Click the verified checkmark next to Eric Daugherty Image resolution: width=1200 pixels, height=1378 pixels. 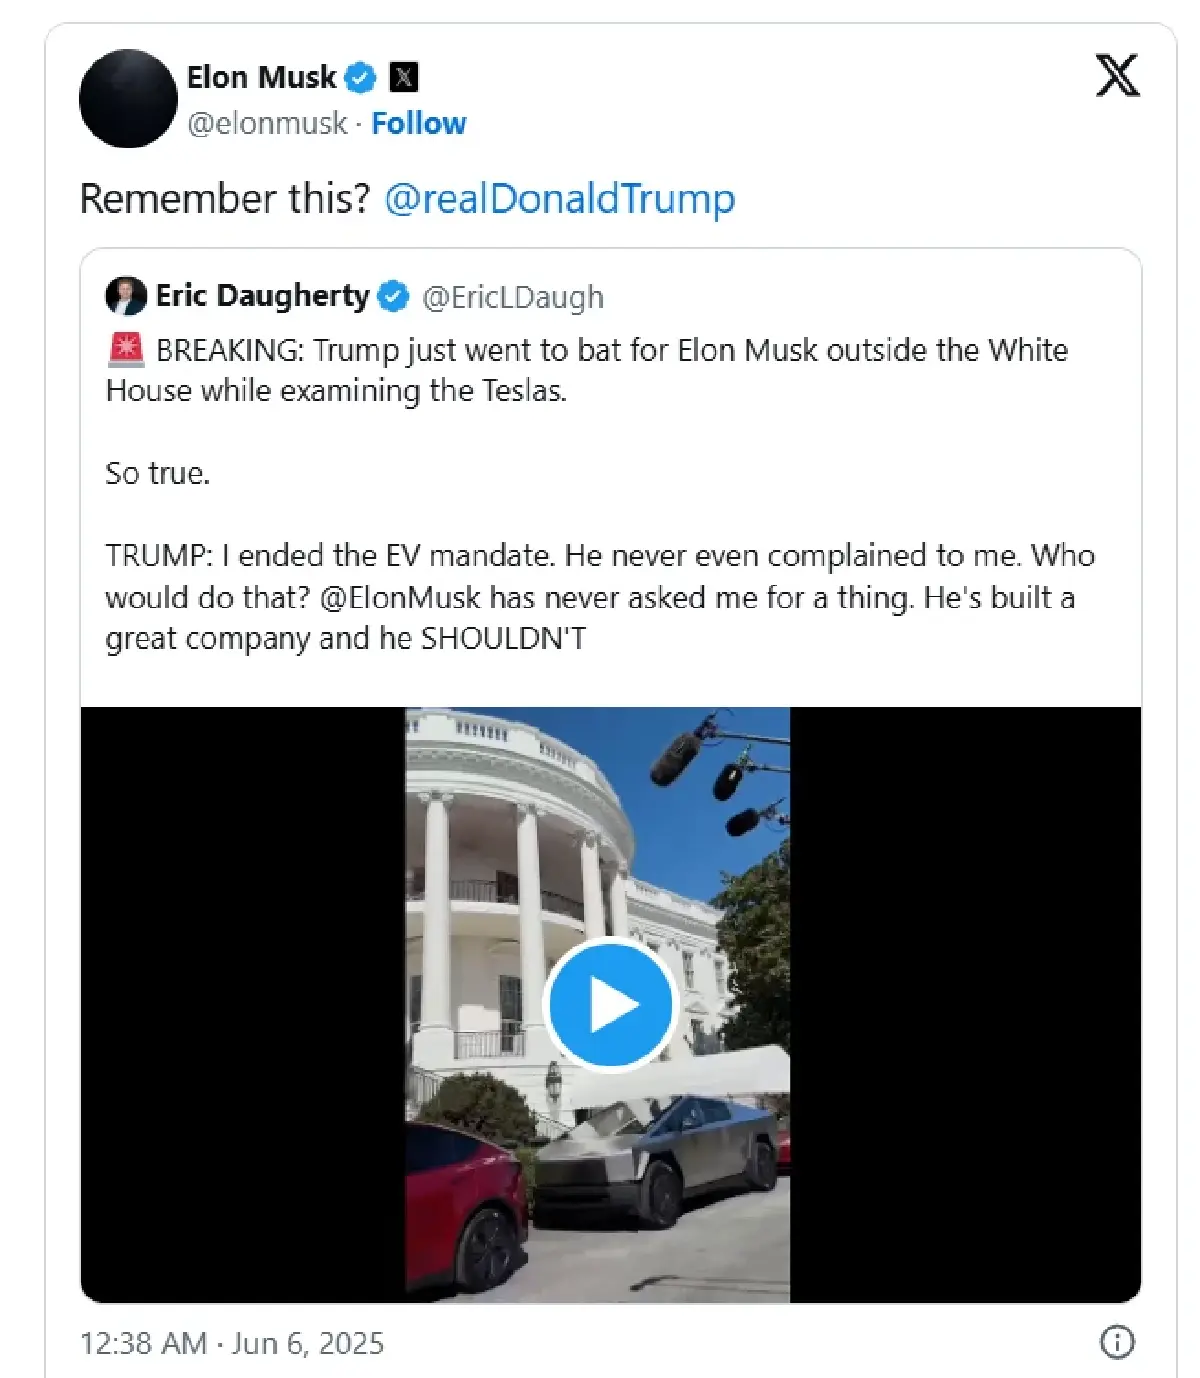tap(394, 296)
